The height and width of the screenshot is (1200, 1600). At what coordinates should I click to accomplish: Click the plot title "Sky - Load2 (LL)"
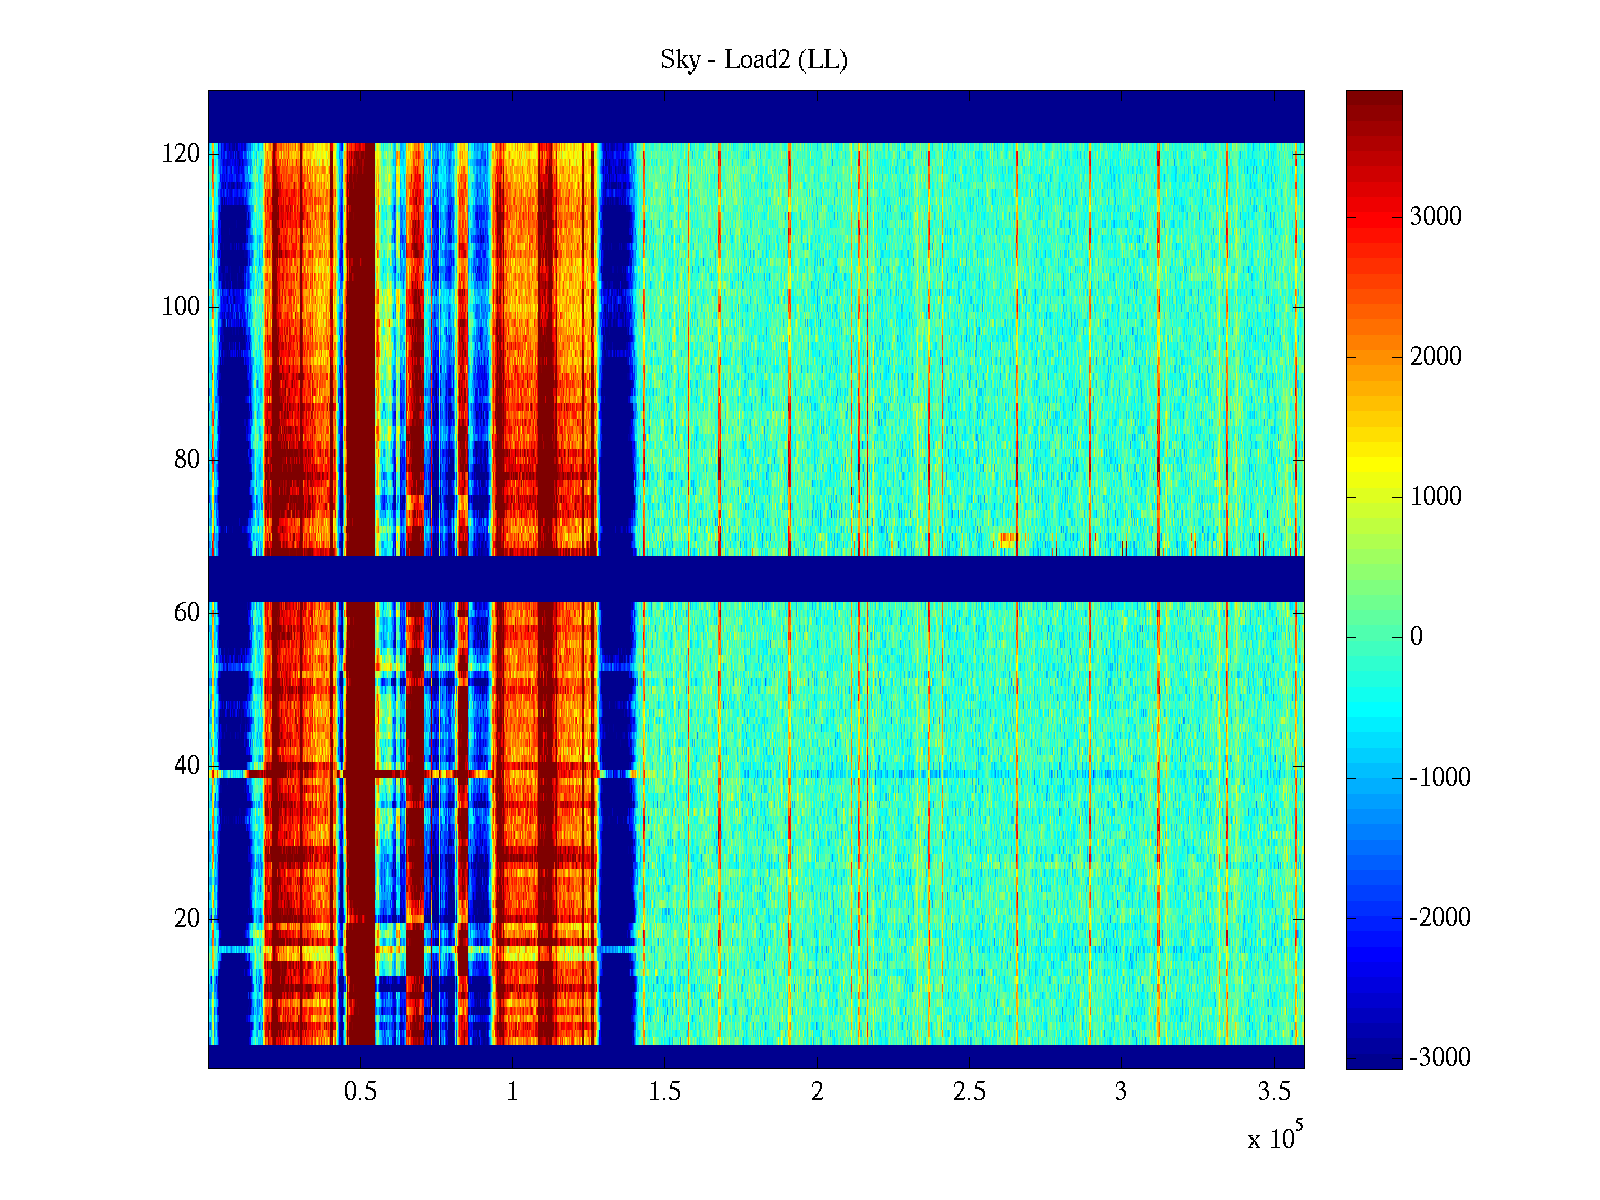point(754,60)
